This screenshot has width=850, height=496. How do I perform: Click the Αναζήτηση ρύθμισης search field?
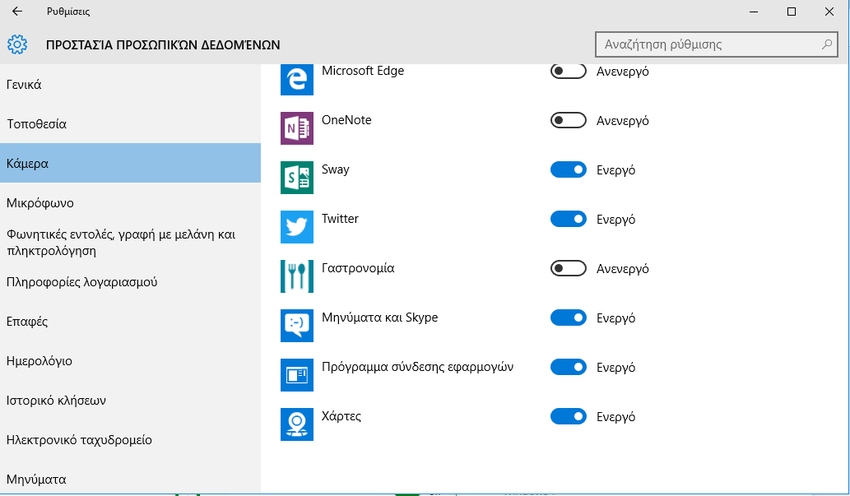[705, 45]
